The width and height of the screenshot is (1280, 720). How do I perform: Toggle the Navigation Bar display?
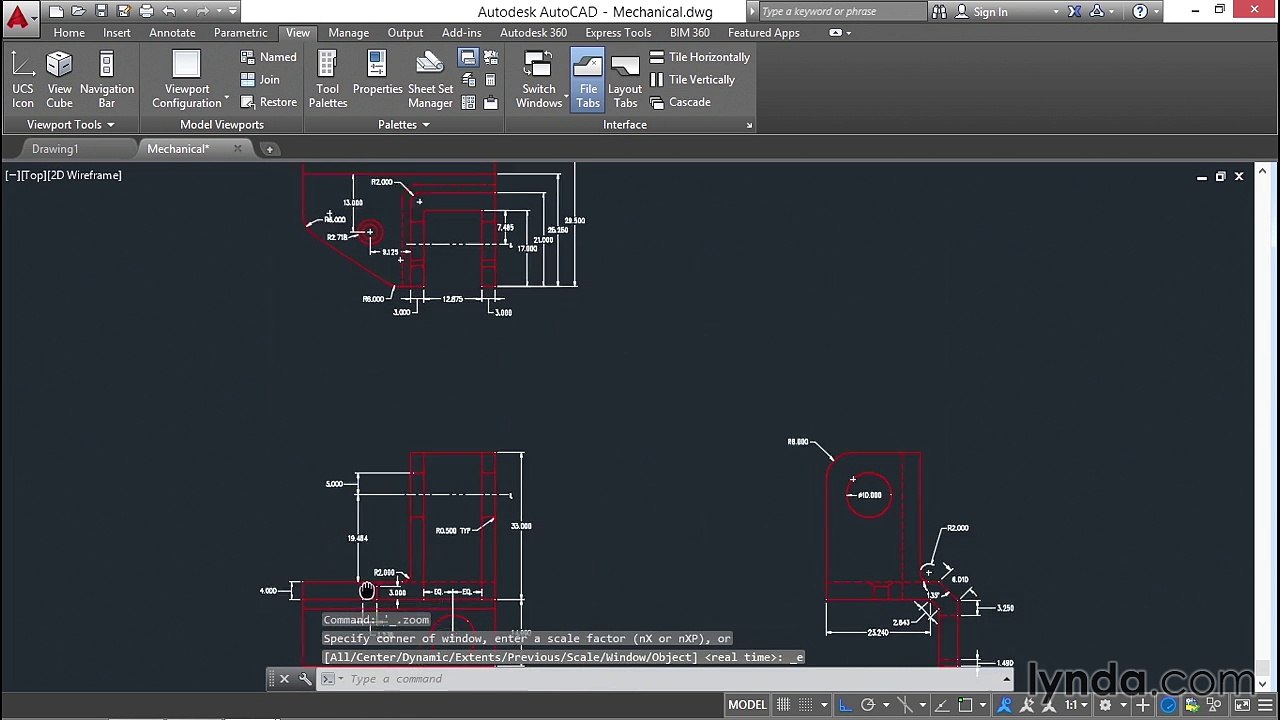(x=107, y=80)
